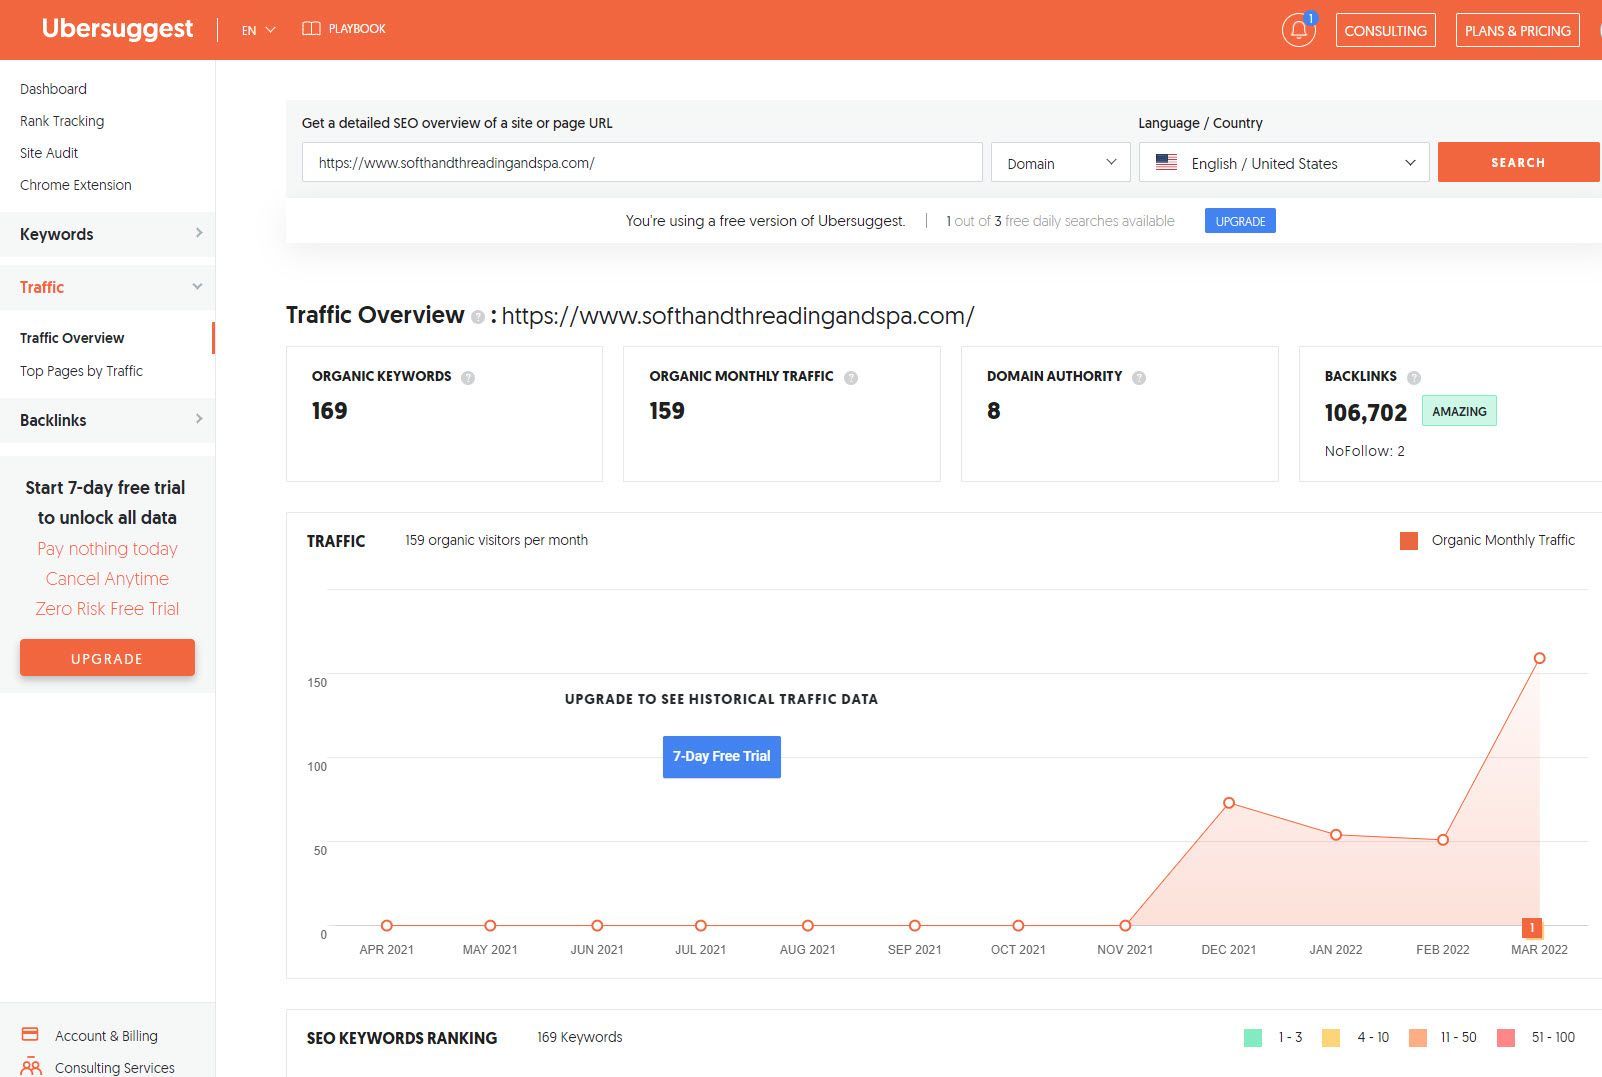Open the English / United States dropdown
The width and height of the screenshot is (1602, 1077).
pyautogui.click(x=1284, y=163)
